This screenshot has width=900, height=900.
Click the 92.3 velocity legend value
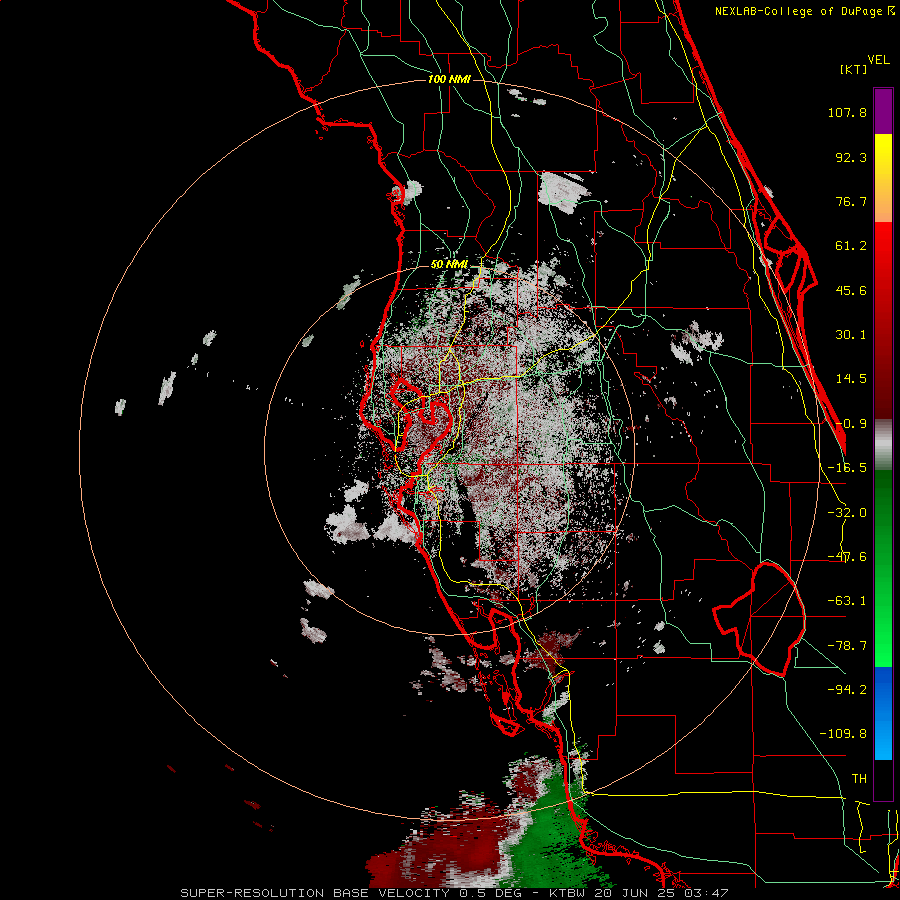pyautogui.click(x=851, y=157)
